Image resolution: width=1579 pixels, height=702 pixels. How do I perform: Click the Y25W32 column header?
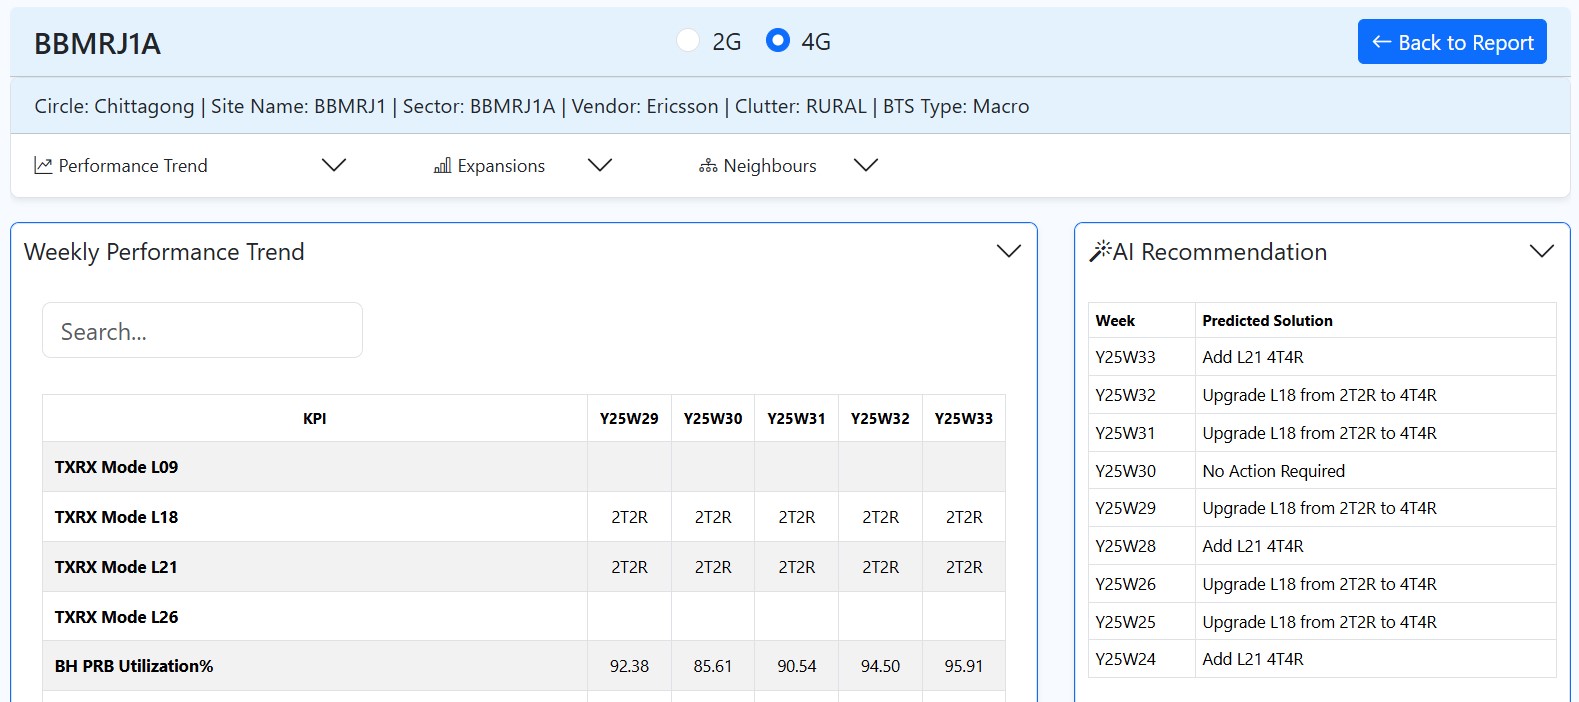point(880,418)
